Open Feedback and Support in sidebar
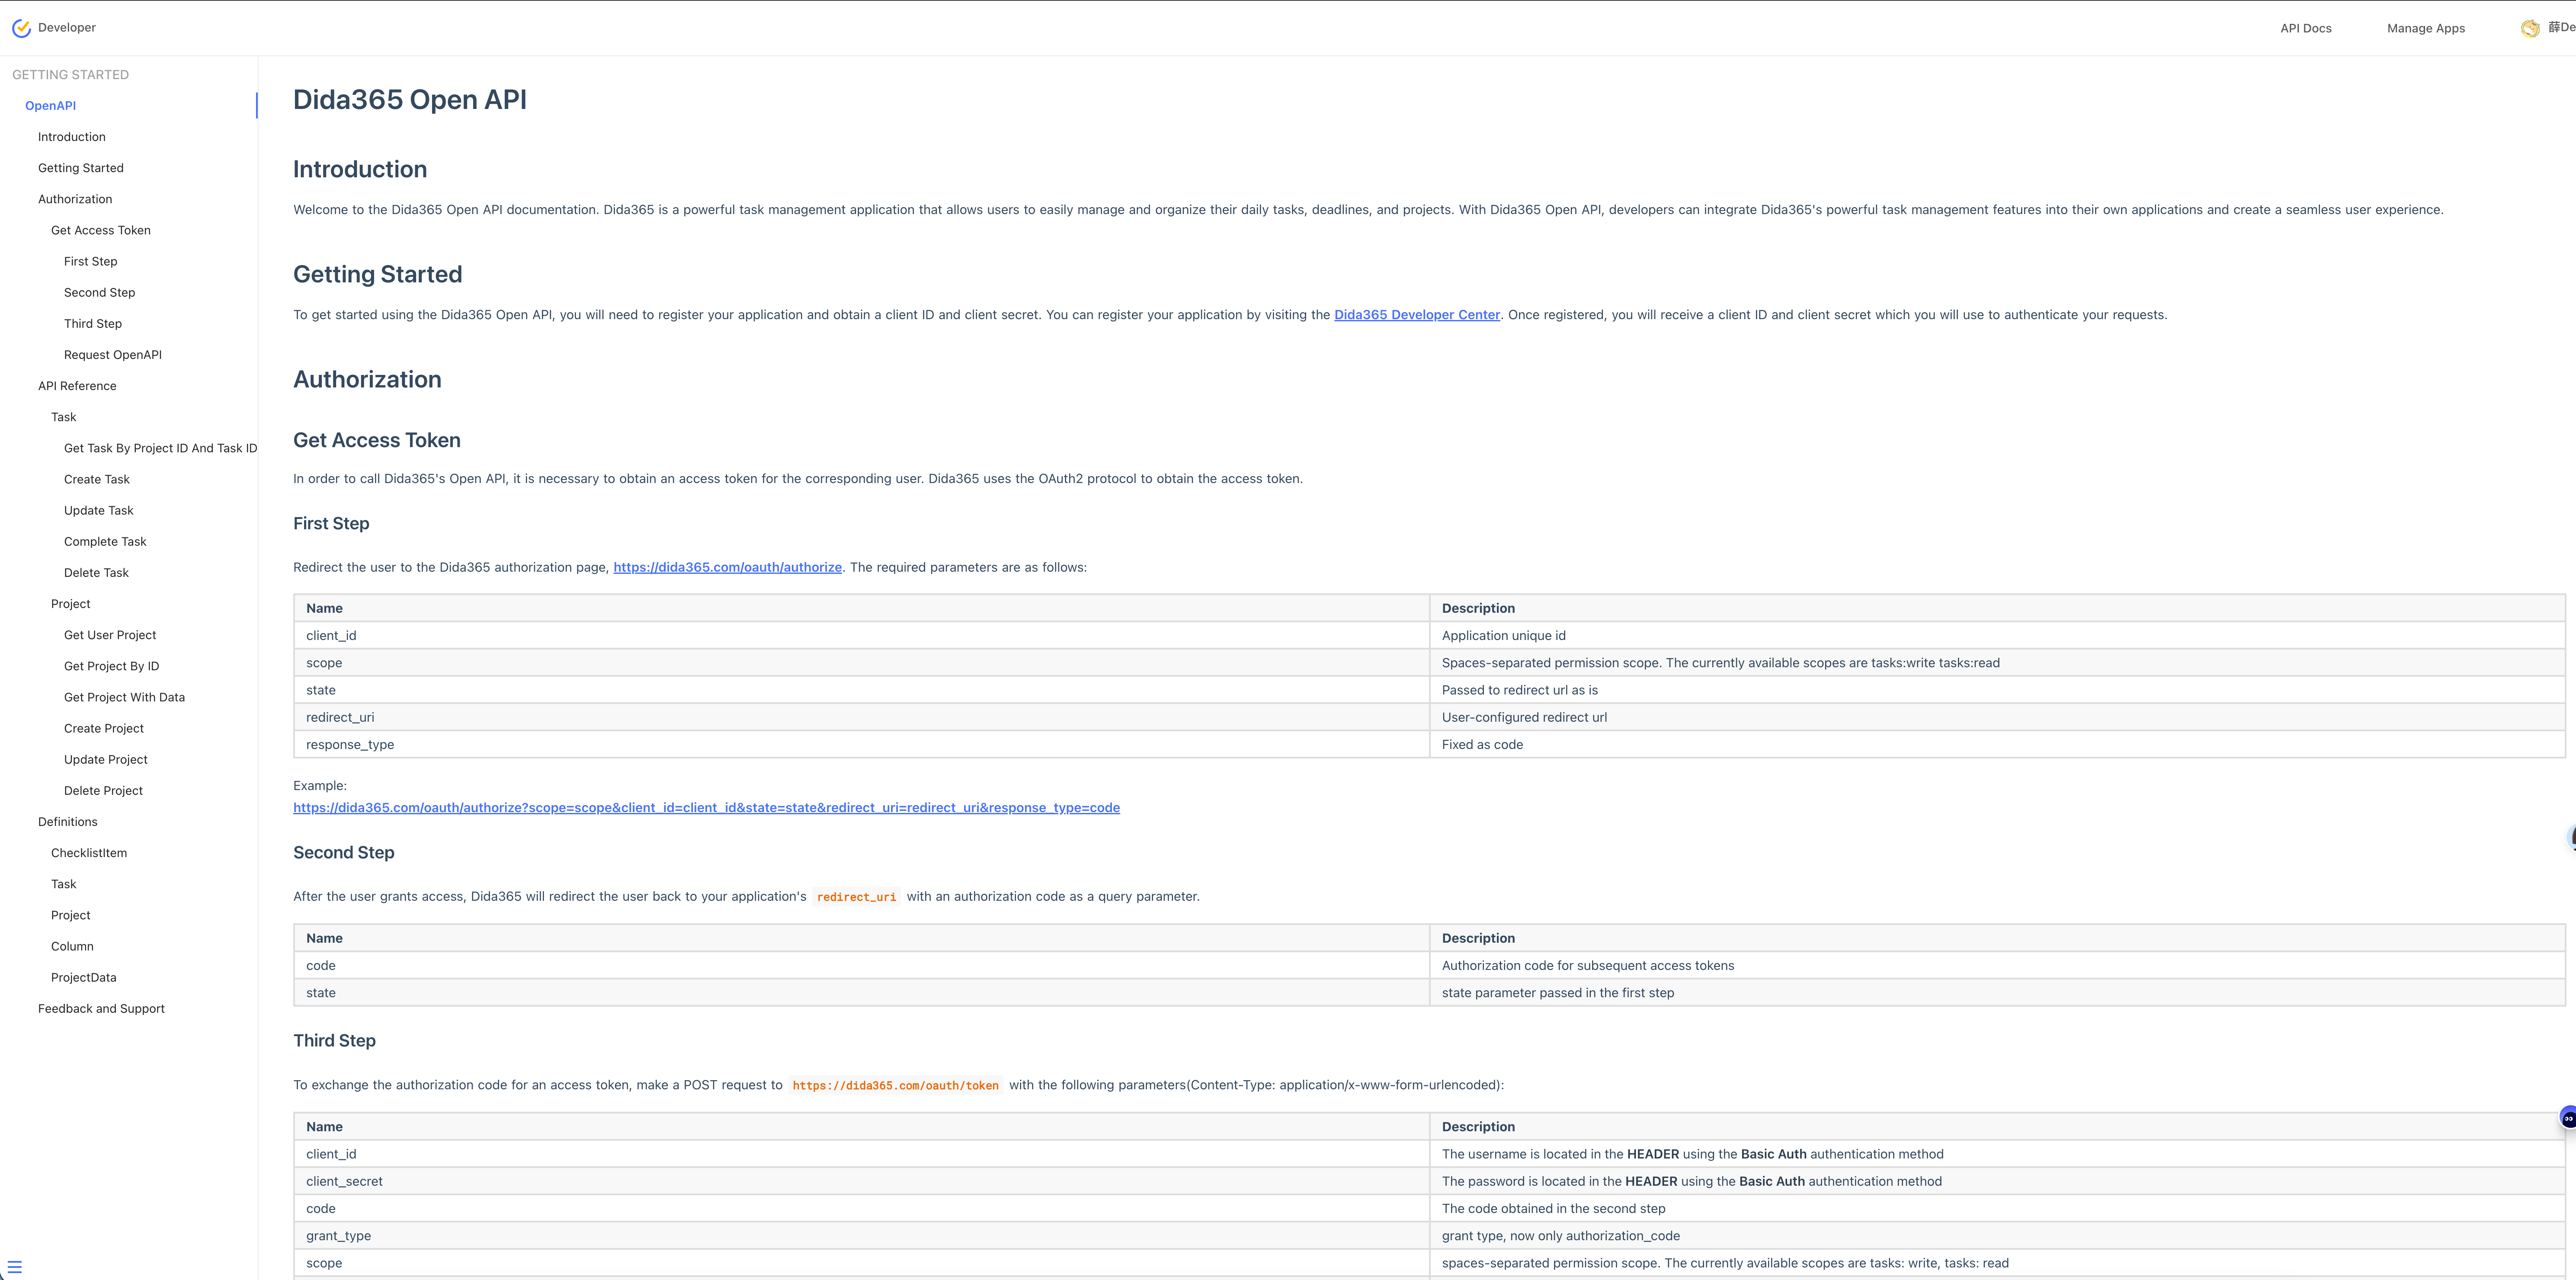2576x1280 pixels. pyautogui.click(x=101, y=1009)
